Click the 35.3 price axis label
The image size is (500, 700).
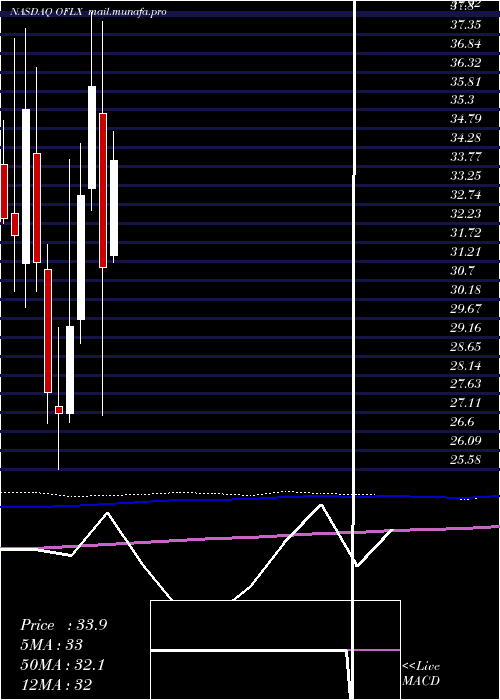[x=462, y=100]
